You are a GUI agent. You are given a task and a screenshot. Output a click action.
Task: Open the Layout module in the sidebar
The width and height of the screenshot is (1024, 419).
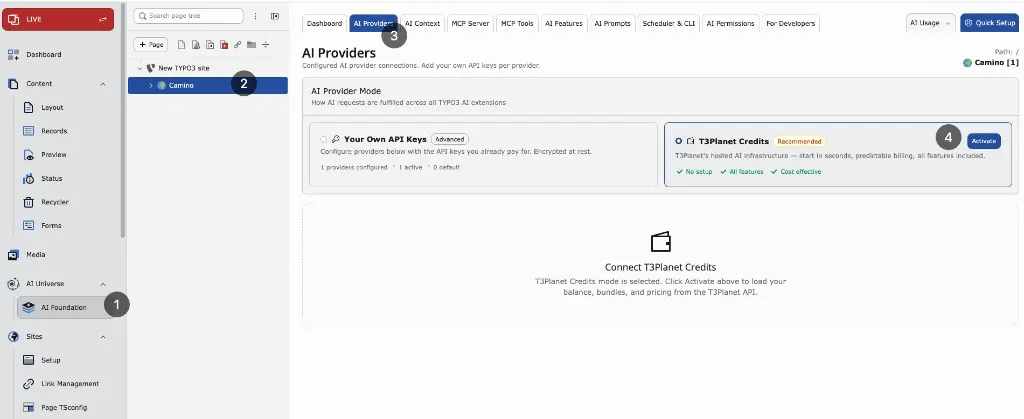pyautogui.click(x=52, y=108)
